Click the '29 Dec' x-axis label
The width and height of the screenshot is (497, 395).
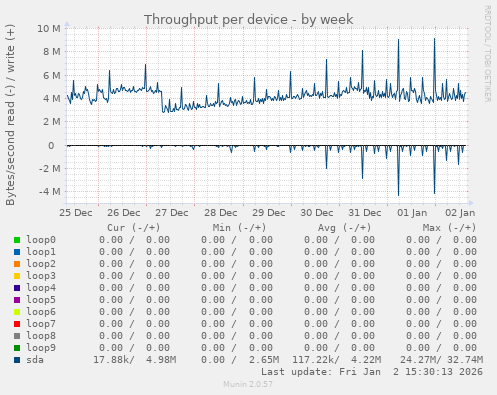coord(269,213)
